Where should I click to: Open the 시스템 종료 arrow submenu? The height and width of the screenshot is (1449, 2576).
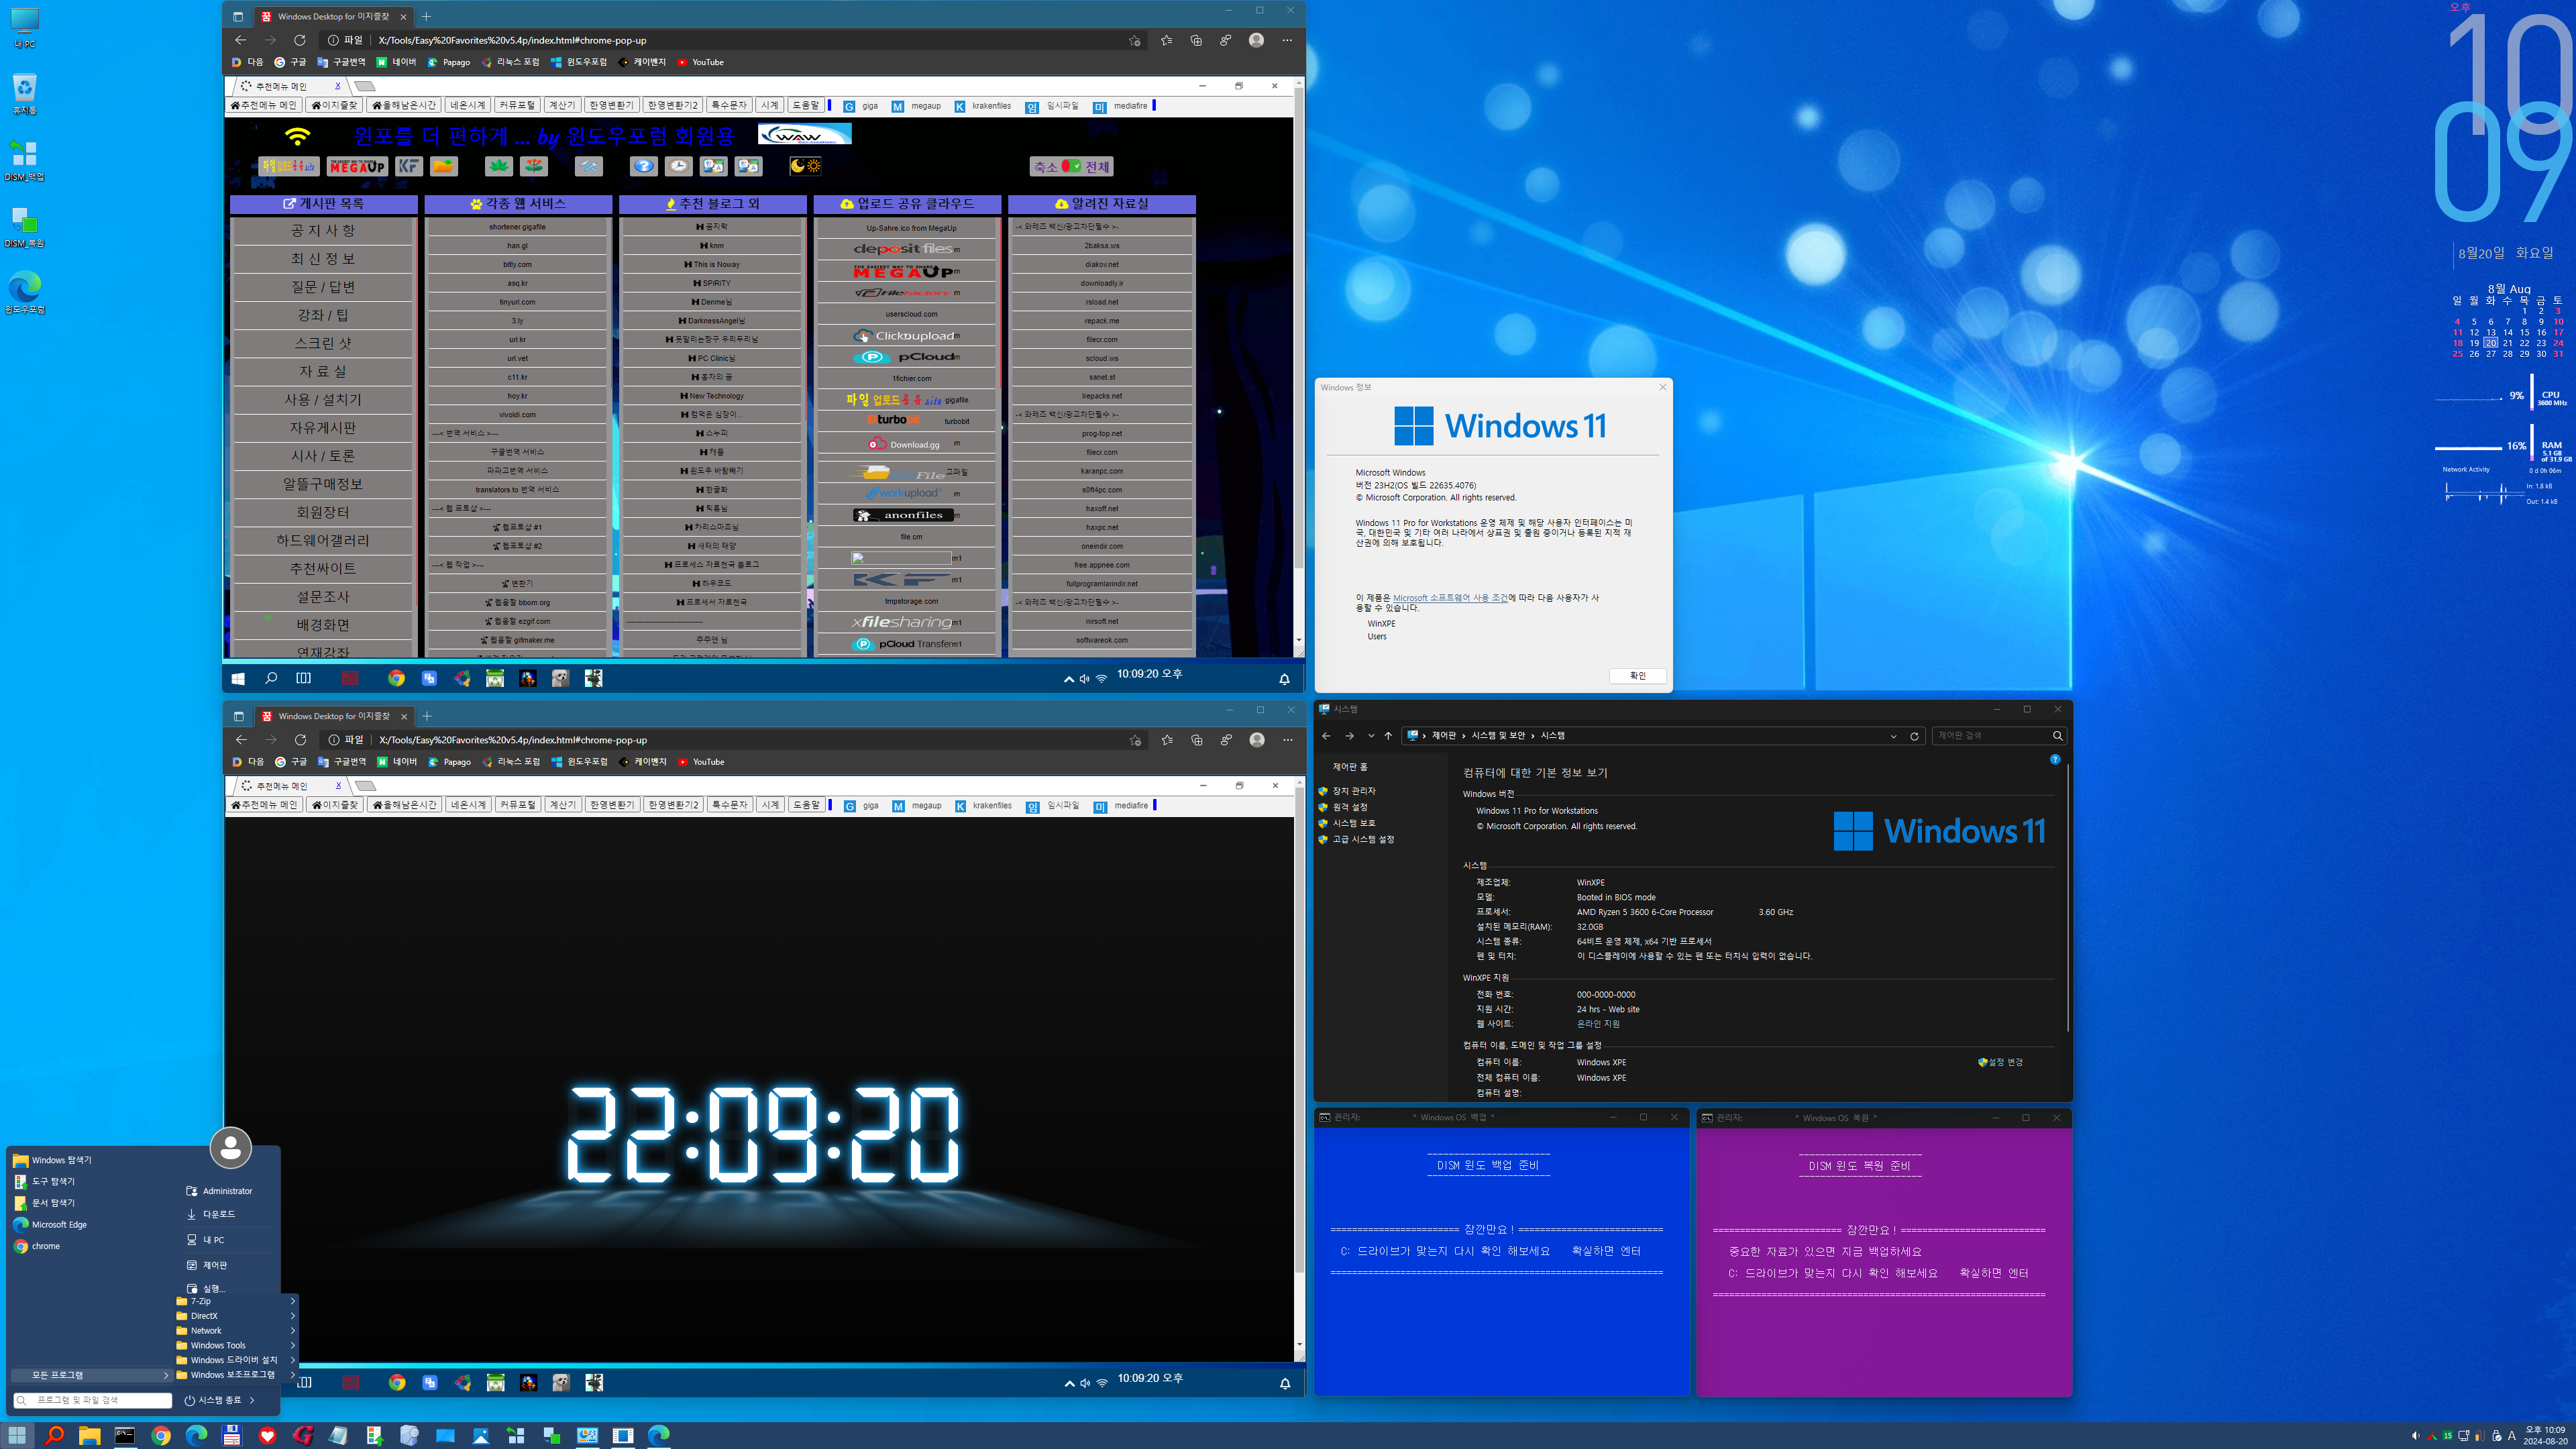point(252,1400)
